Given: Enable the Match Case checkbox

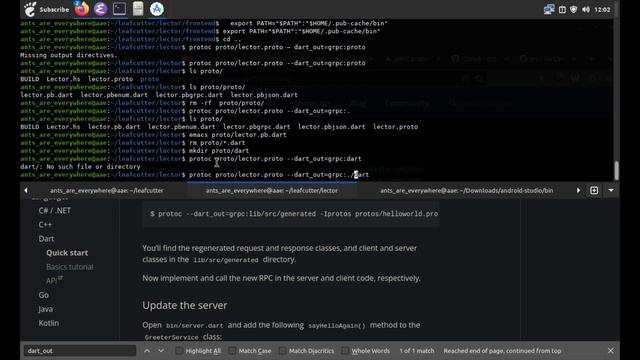Looking at the screenshot, I should tap(232, 351).
